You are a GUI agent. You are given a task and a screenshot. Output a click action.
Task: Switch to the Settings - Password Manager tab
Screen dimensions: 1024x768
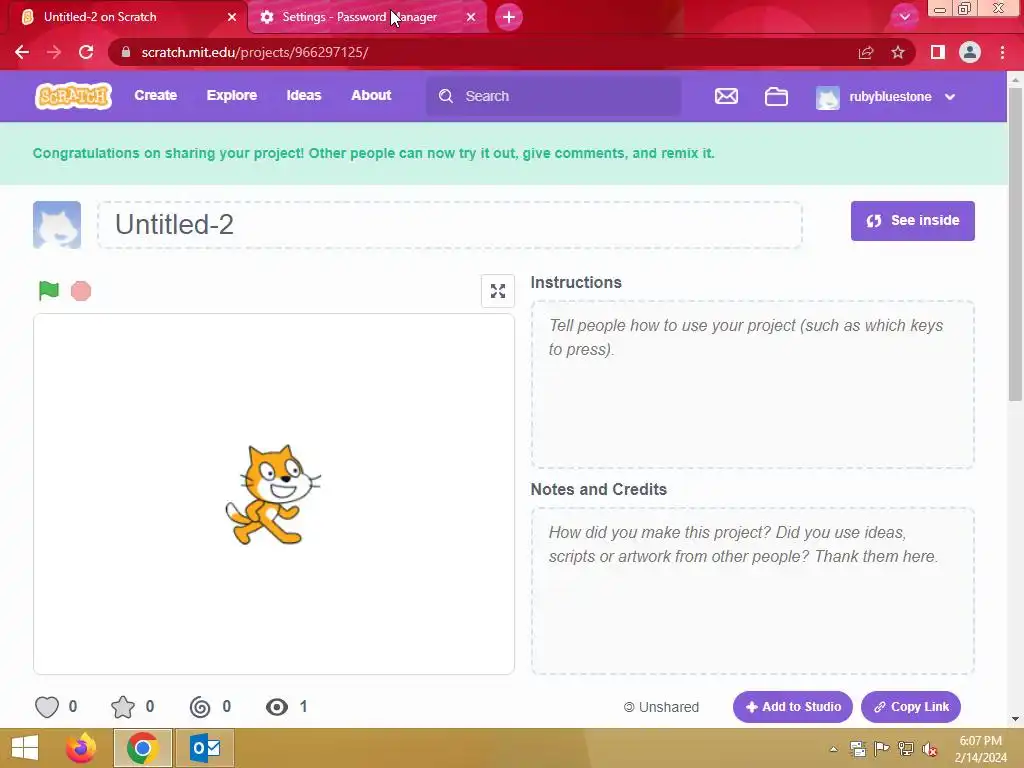coord(367,17)
